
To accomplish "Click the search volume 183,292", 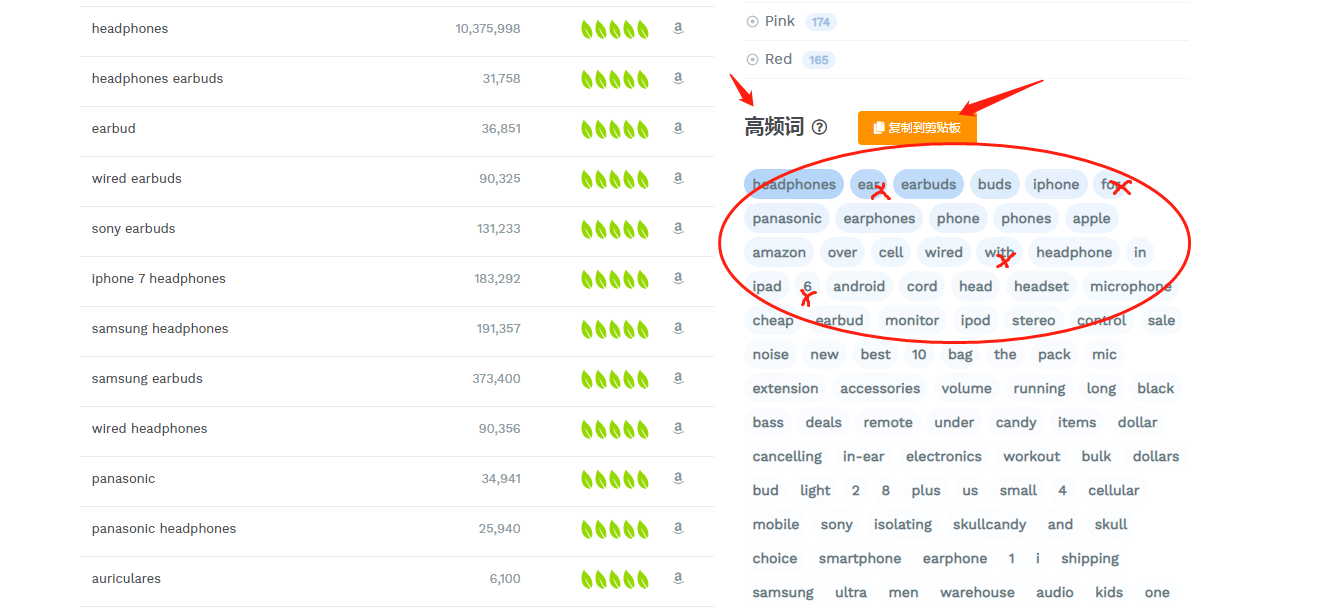I will click(497, 279).
